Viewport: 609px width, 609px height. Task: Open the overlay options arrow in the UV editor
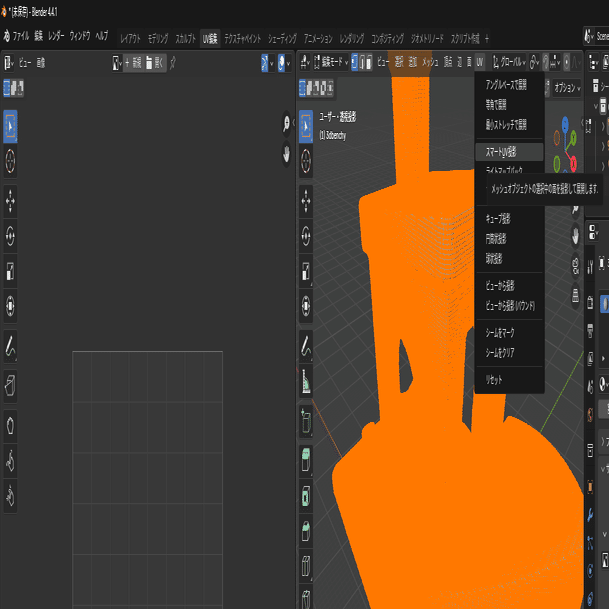click(x=288, y=63)
